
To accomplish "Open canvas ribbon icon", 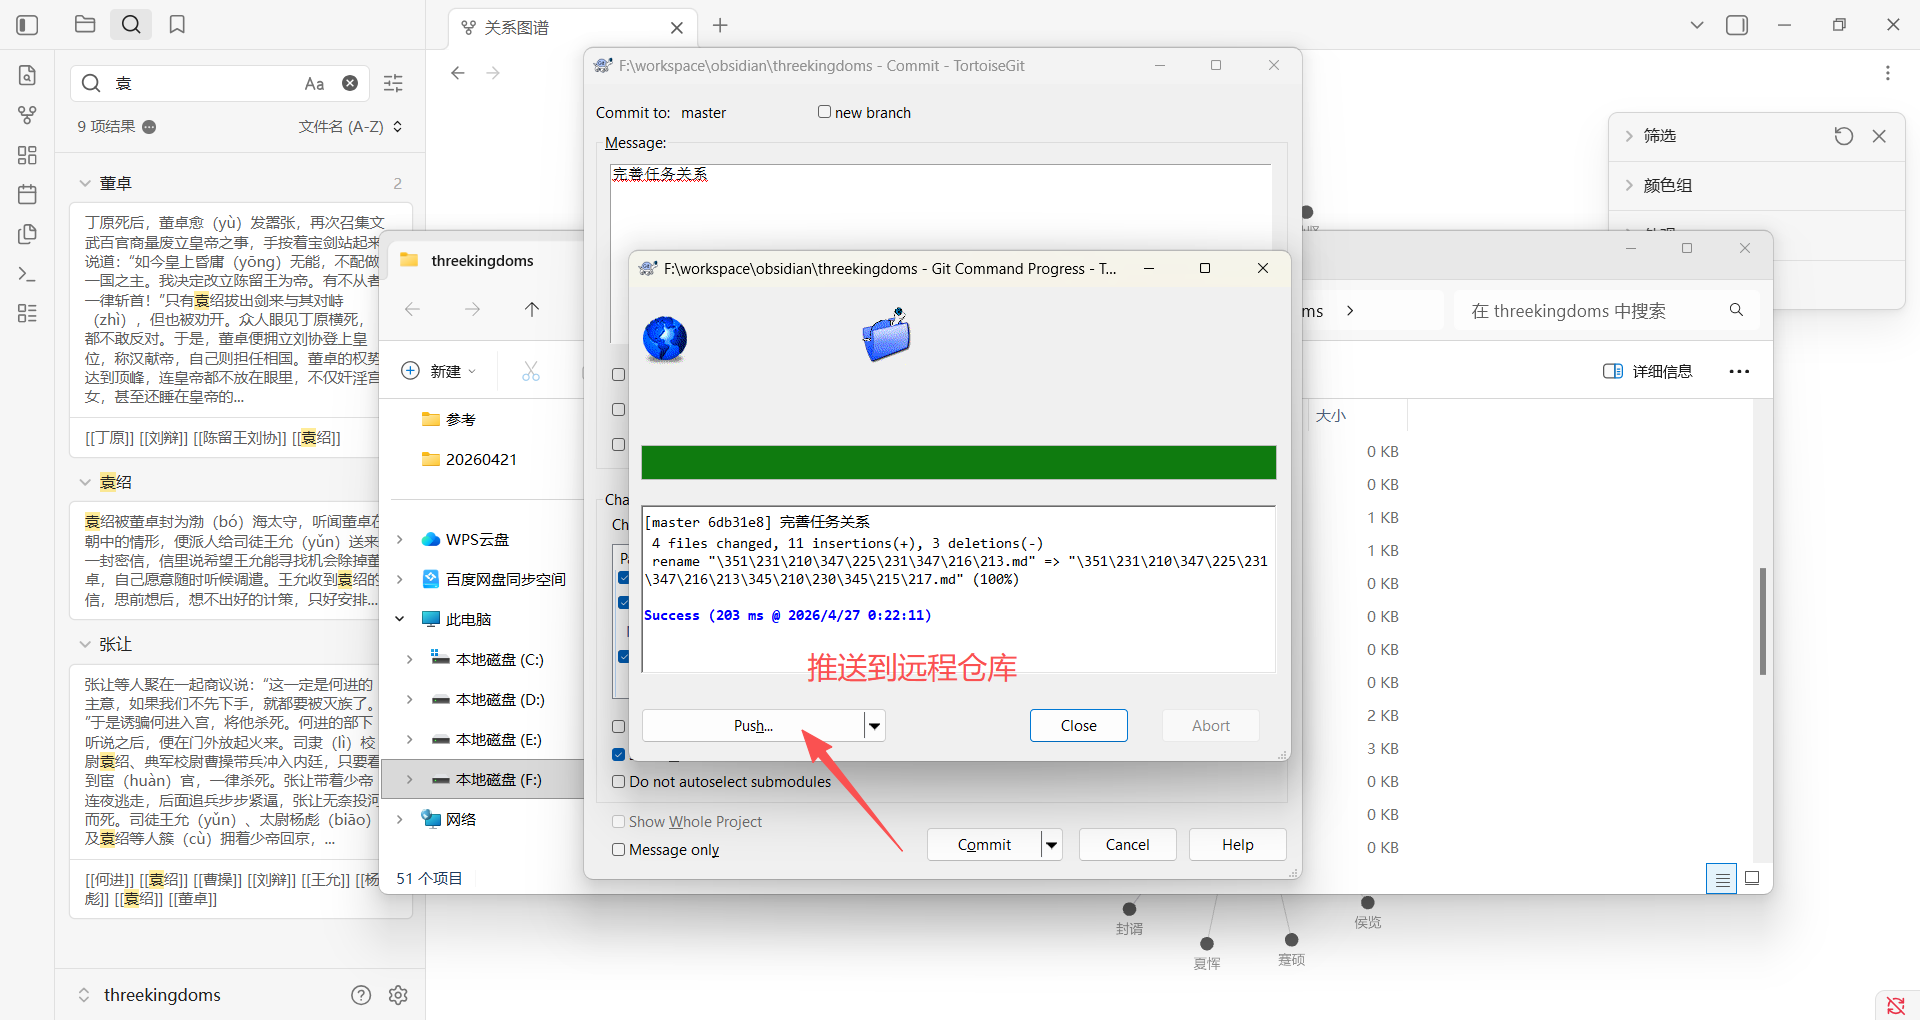I will [27, 155].
